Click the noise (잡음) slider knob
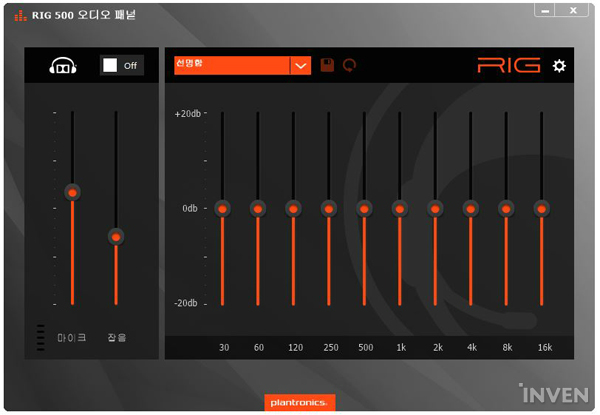This screenshot has width=600, height=415. [116, 237]
